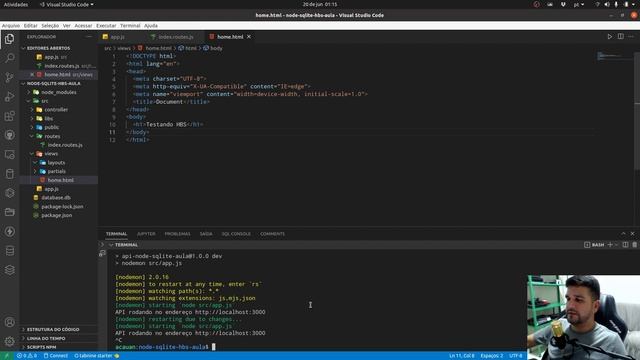The image size is (640, 360).
Task: Open the Problemas panel tab
Action: (178, 234)
